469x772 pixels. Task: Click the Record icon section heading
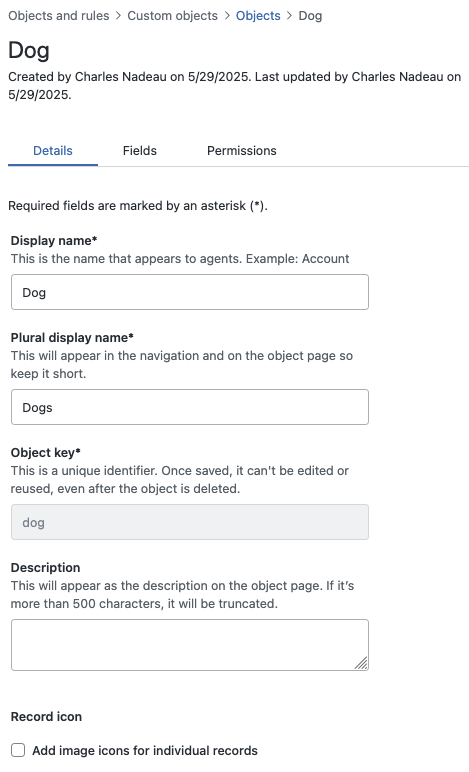pos(46,716)
